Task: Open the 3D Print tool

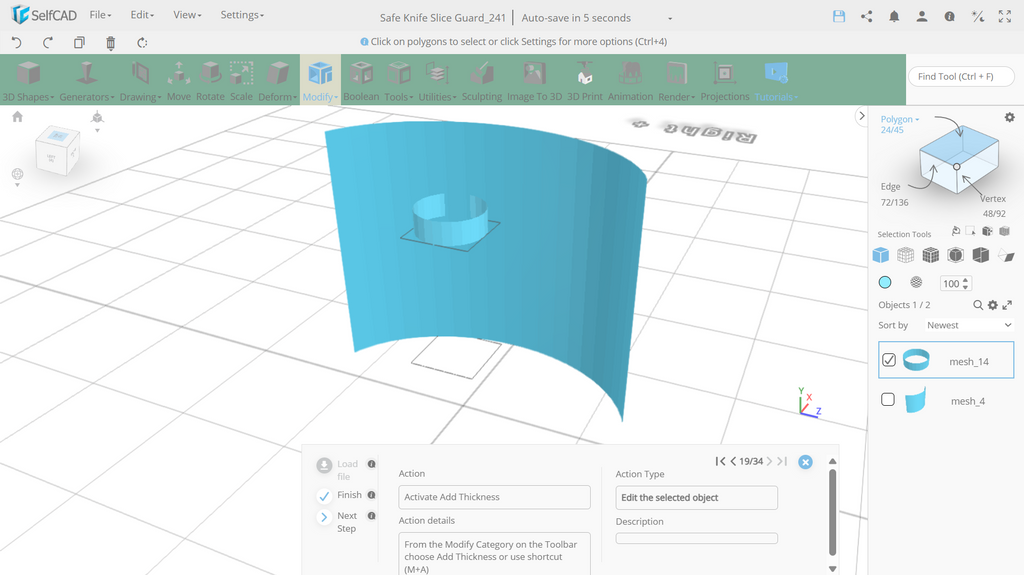Action: 584,82
